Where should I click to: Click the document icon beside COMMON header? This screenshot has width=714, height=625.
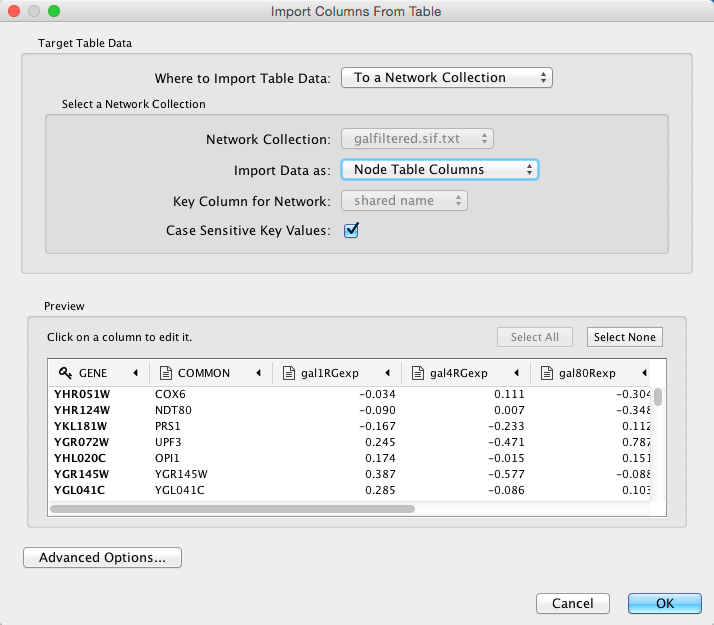click(164, 373)
